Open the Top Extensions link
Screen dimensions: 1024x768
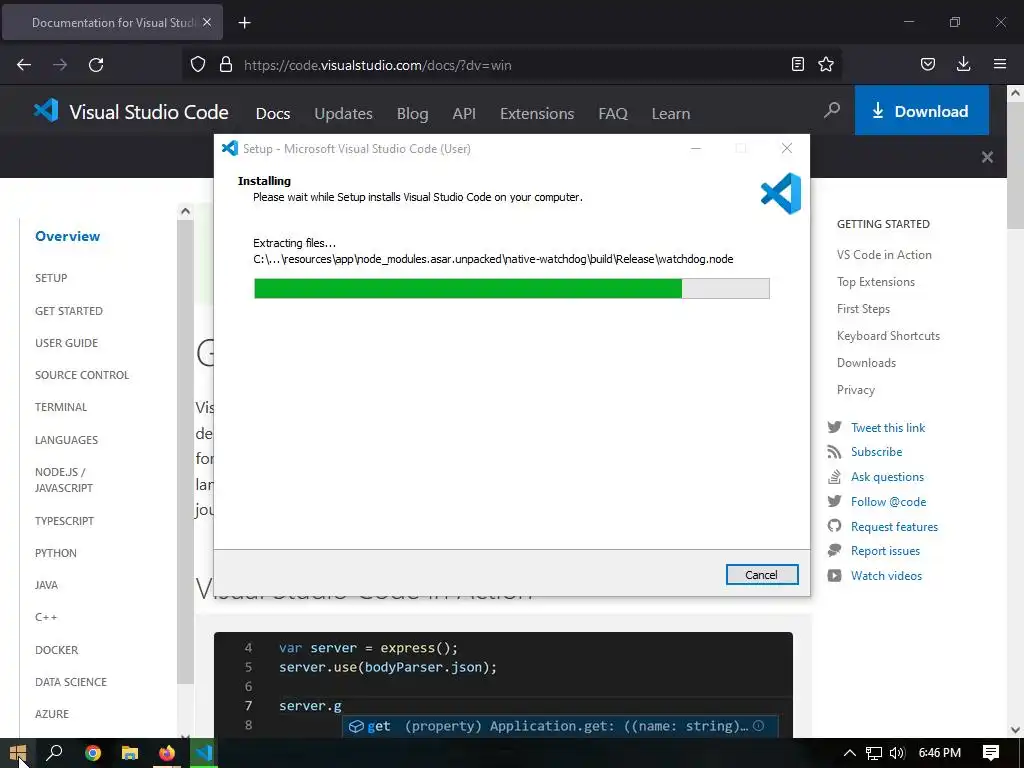(876, 281)
